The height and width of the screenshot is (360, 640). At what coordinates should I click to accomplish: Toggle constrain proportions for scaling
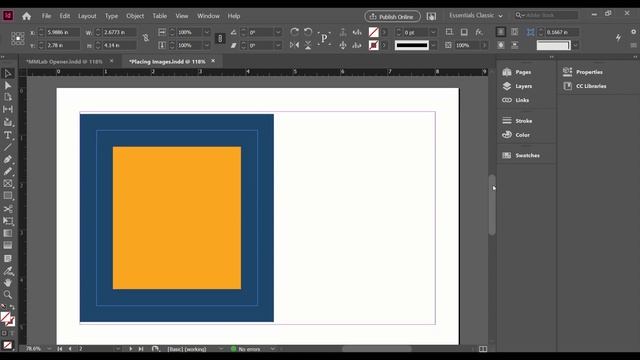click(220, 38)
